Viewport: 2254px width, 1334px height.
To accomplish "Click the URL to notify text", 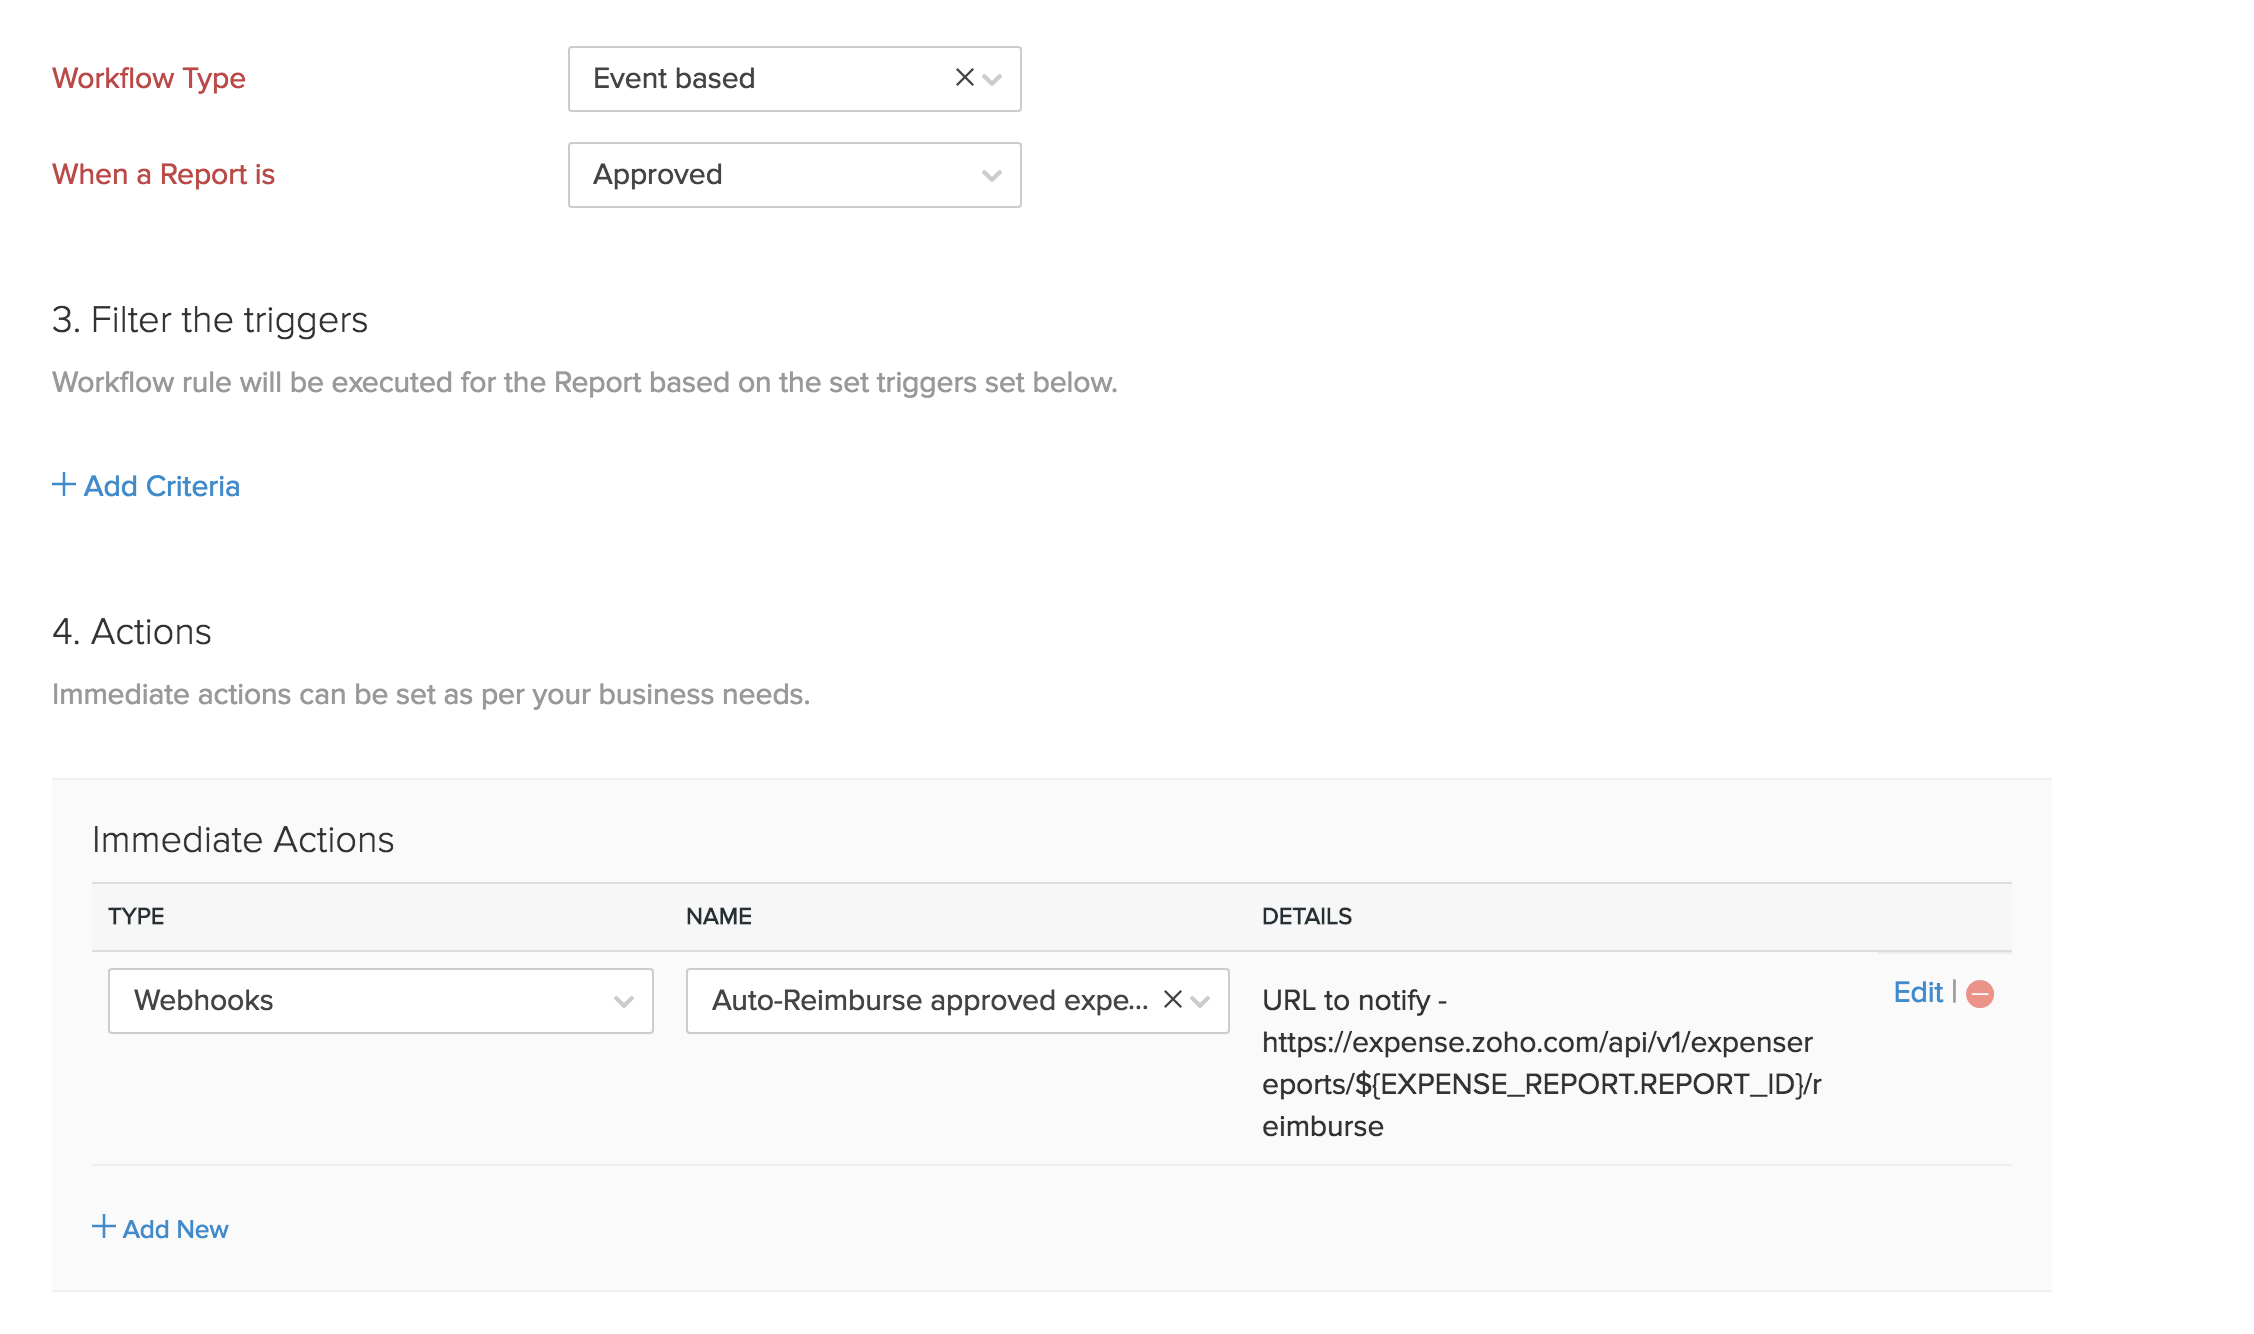I will 1355,1000.
